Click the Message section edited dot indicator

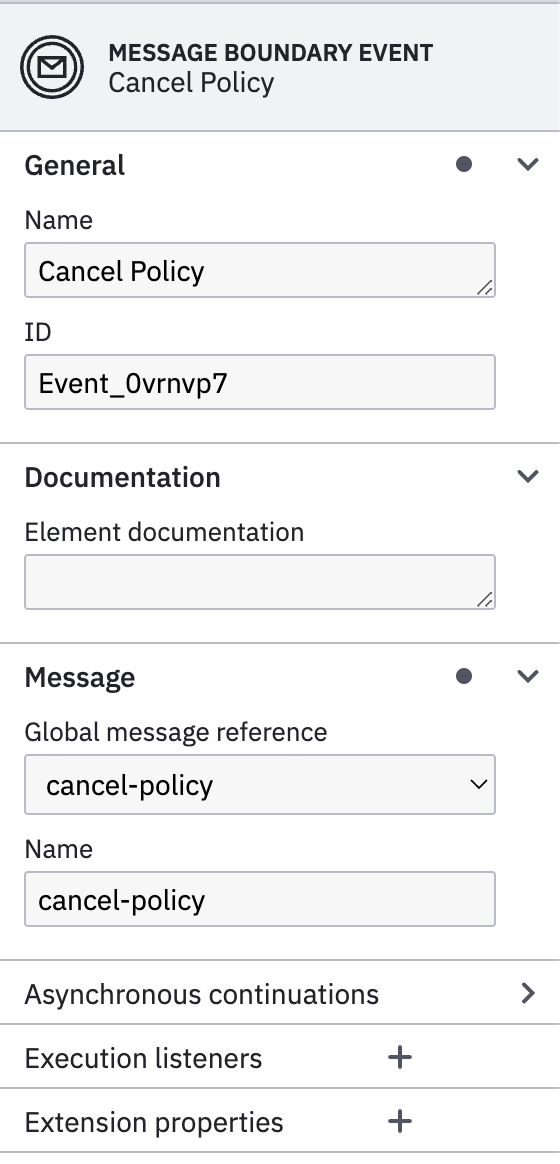click(x=464, y=676)
